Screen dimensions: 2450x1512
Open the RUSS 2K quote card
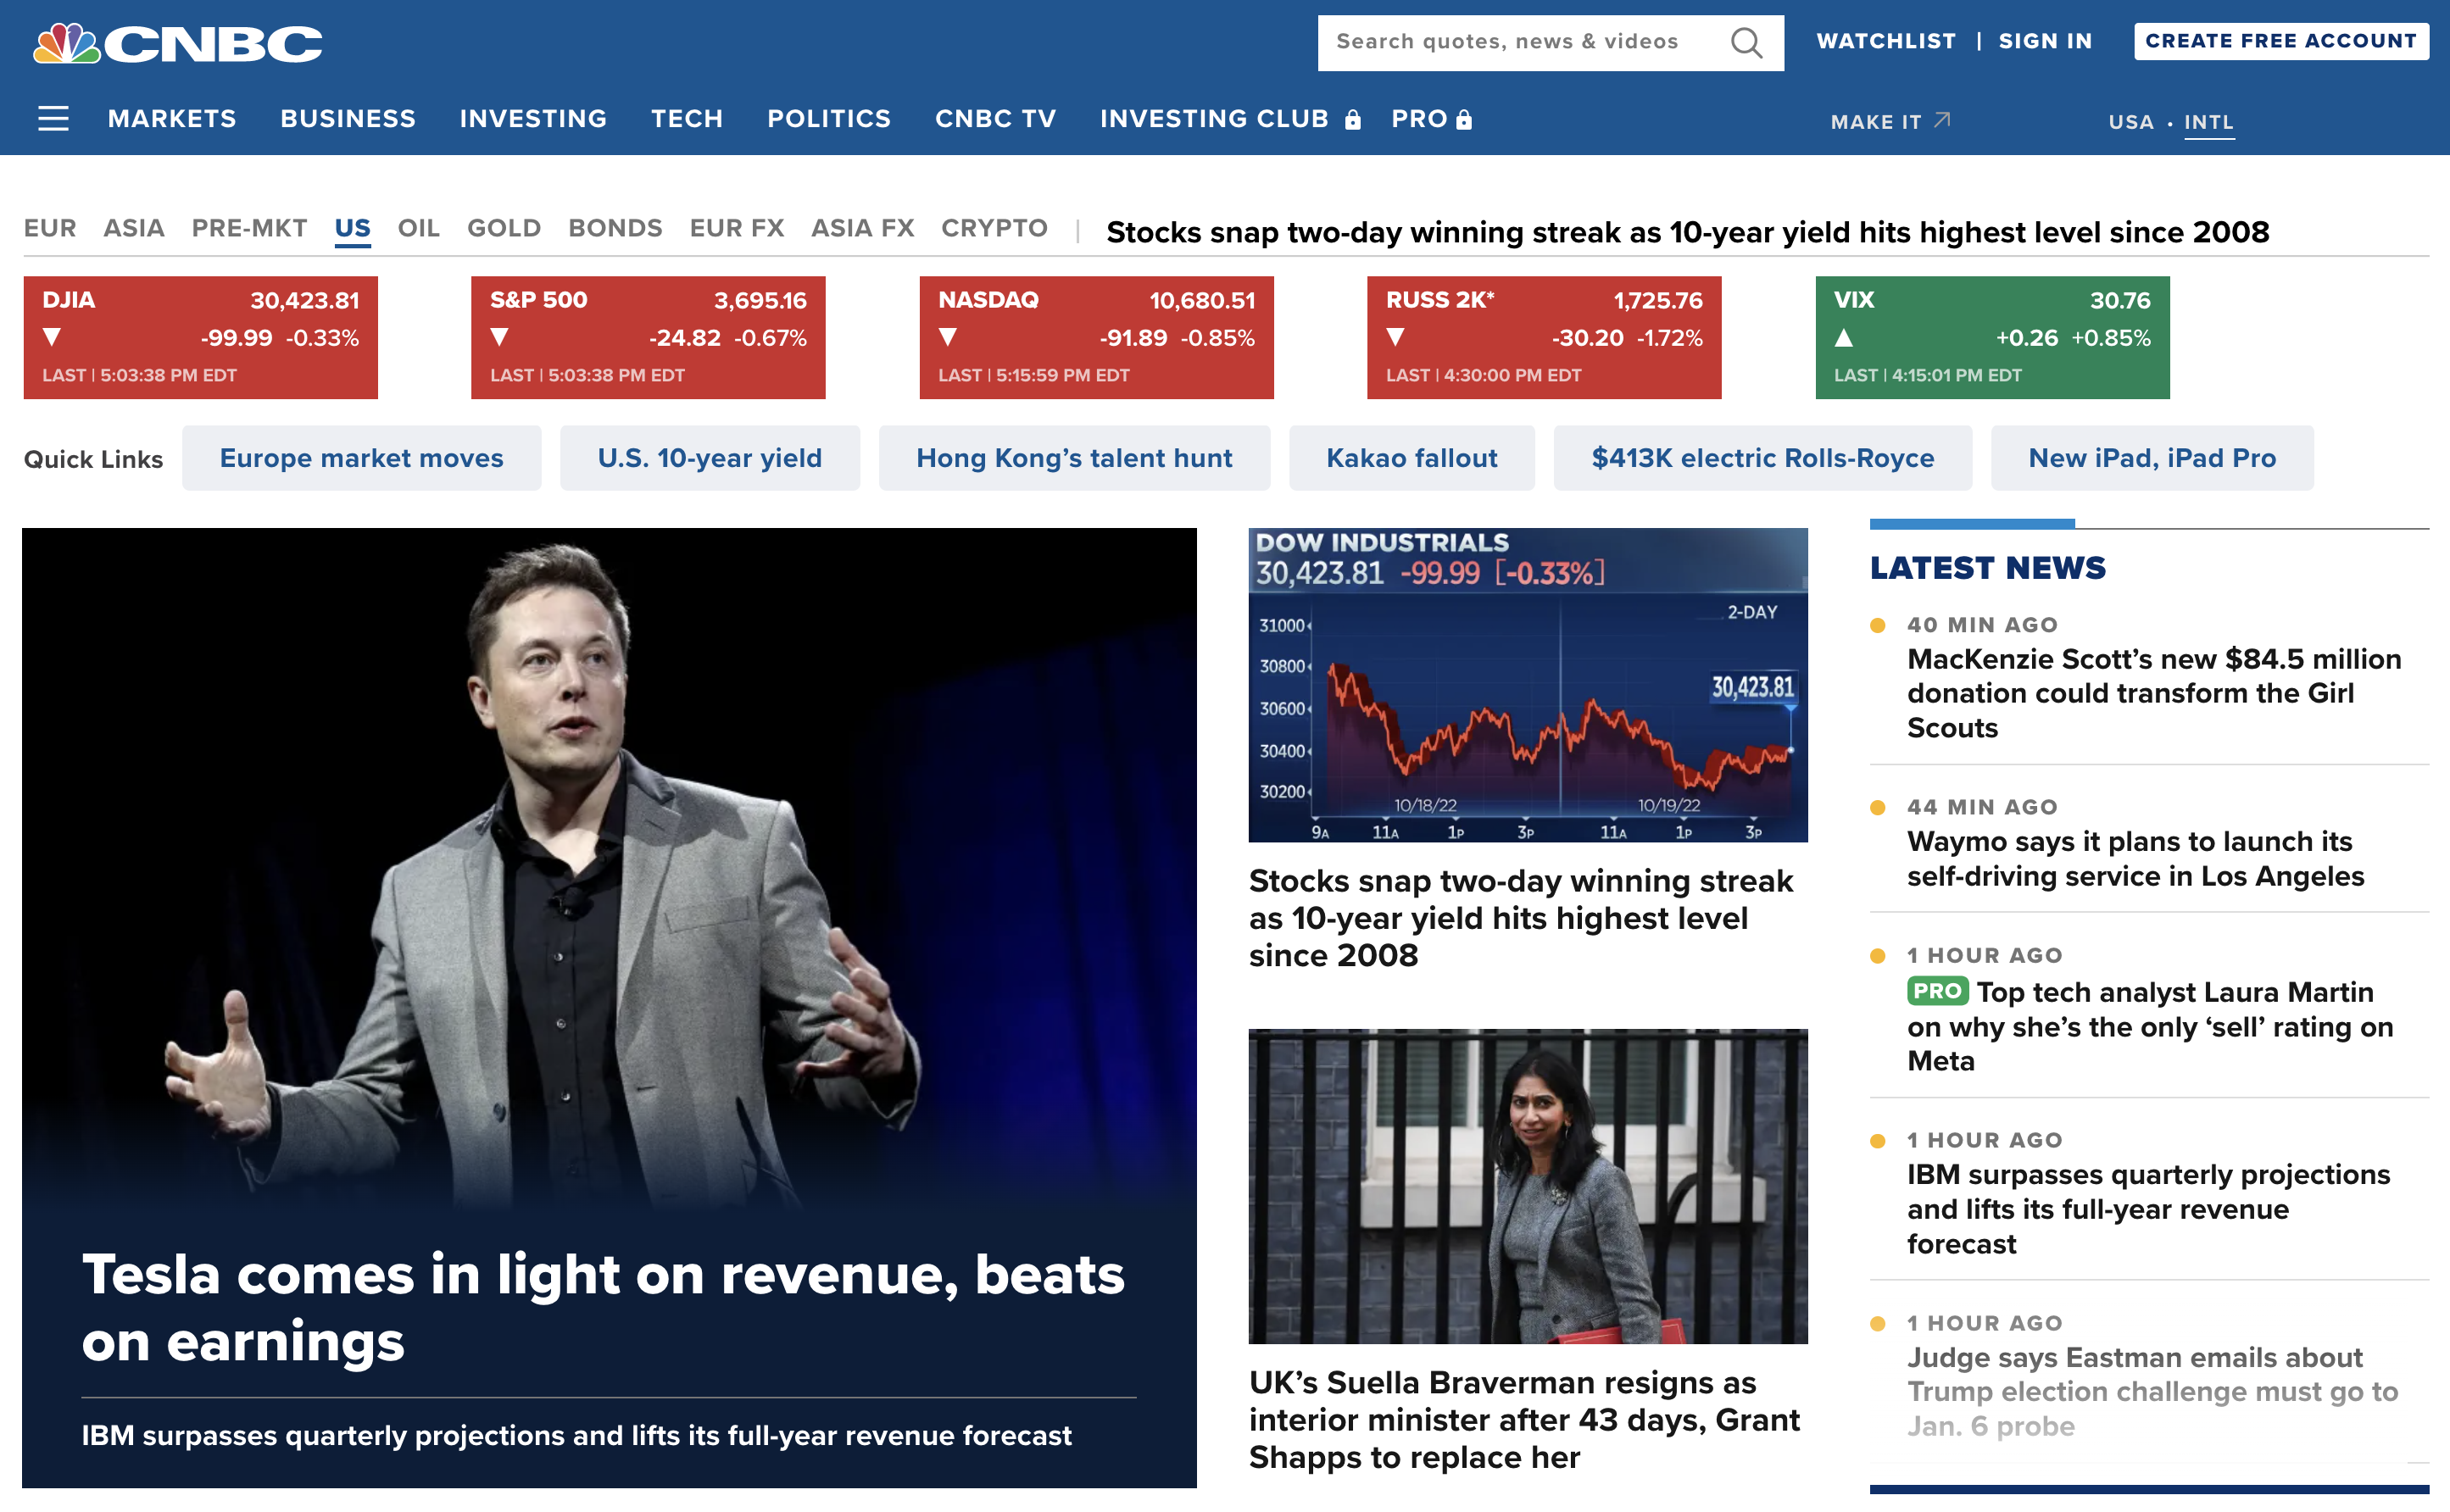[x=1544, y=337]
